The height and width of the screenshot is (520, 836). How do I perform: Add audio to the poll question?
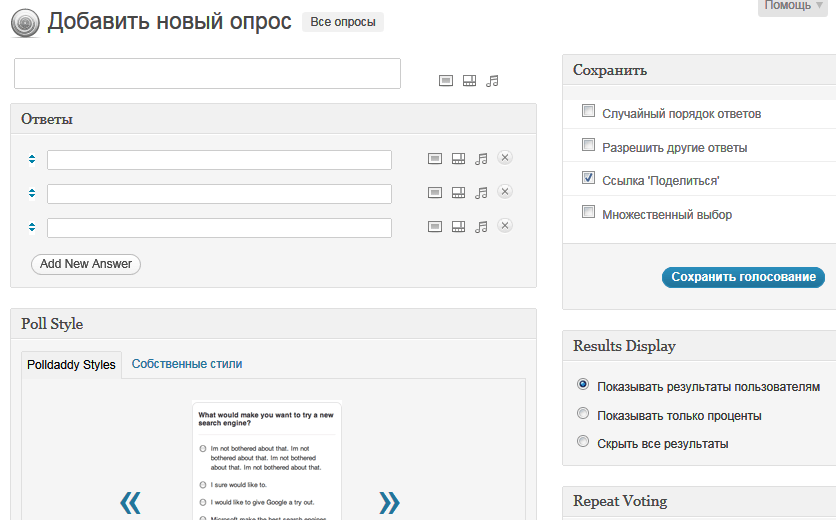(492, 81)
